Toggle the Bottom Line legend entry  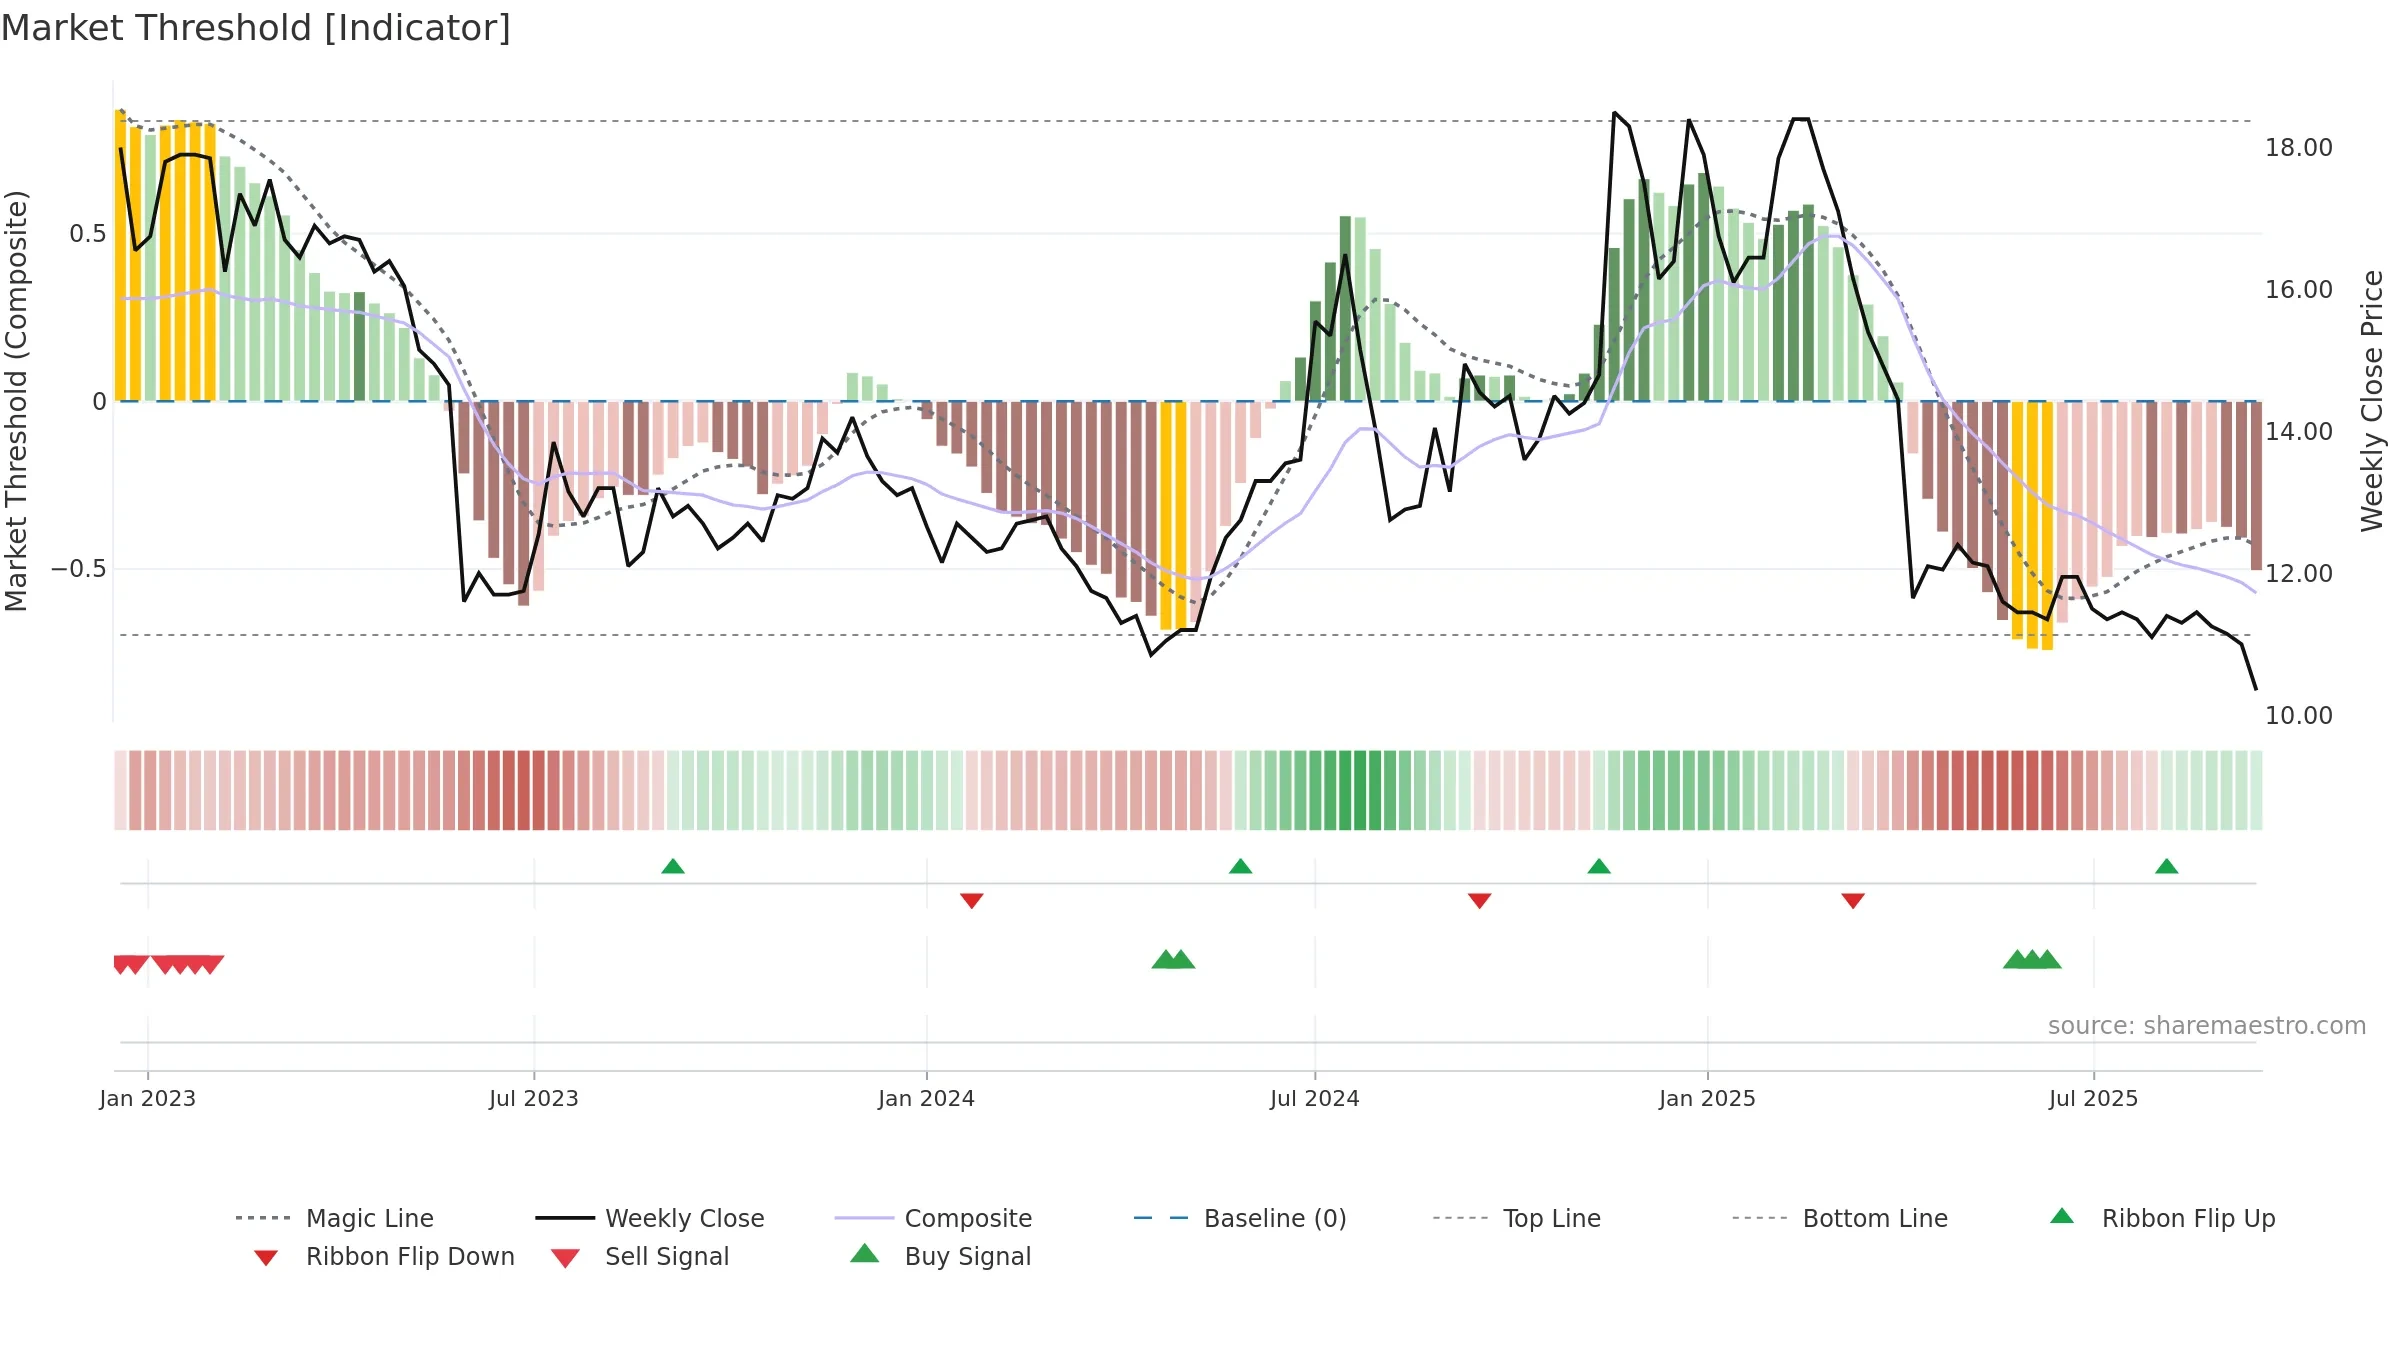coord(1840,1218)
